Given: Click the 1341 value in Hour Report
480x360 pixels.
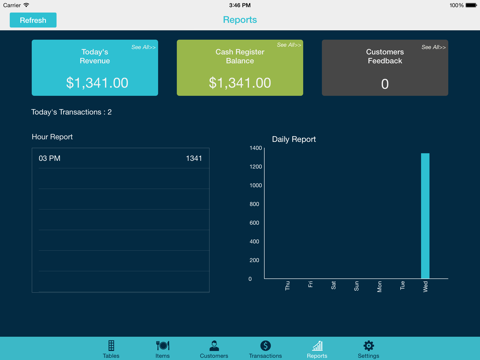Looking at the screenshot, I should click(x=194, y=158).
